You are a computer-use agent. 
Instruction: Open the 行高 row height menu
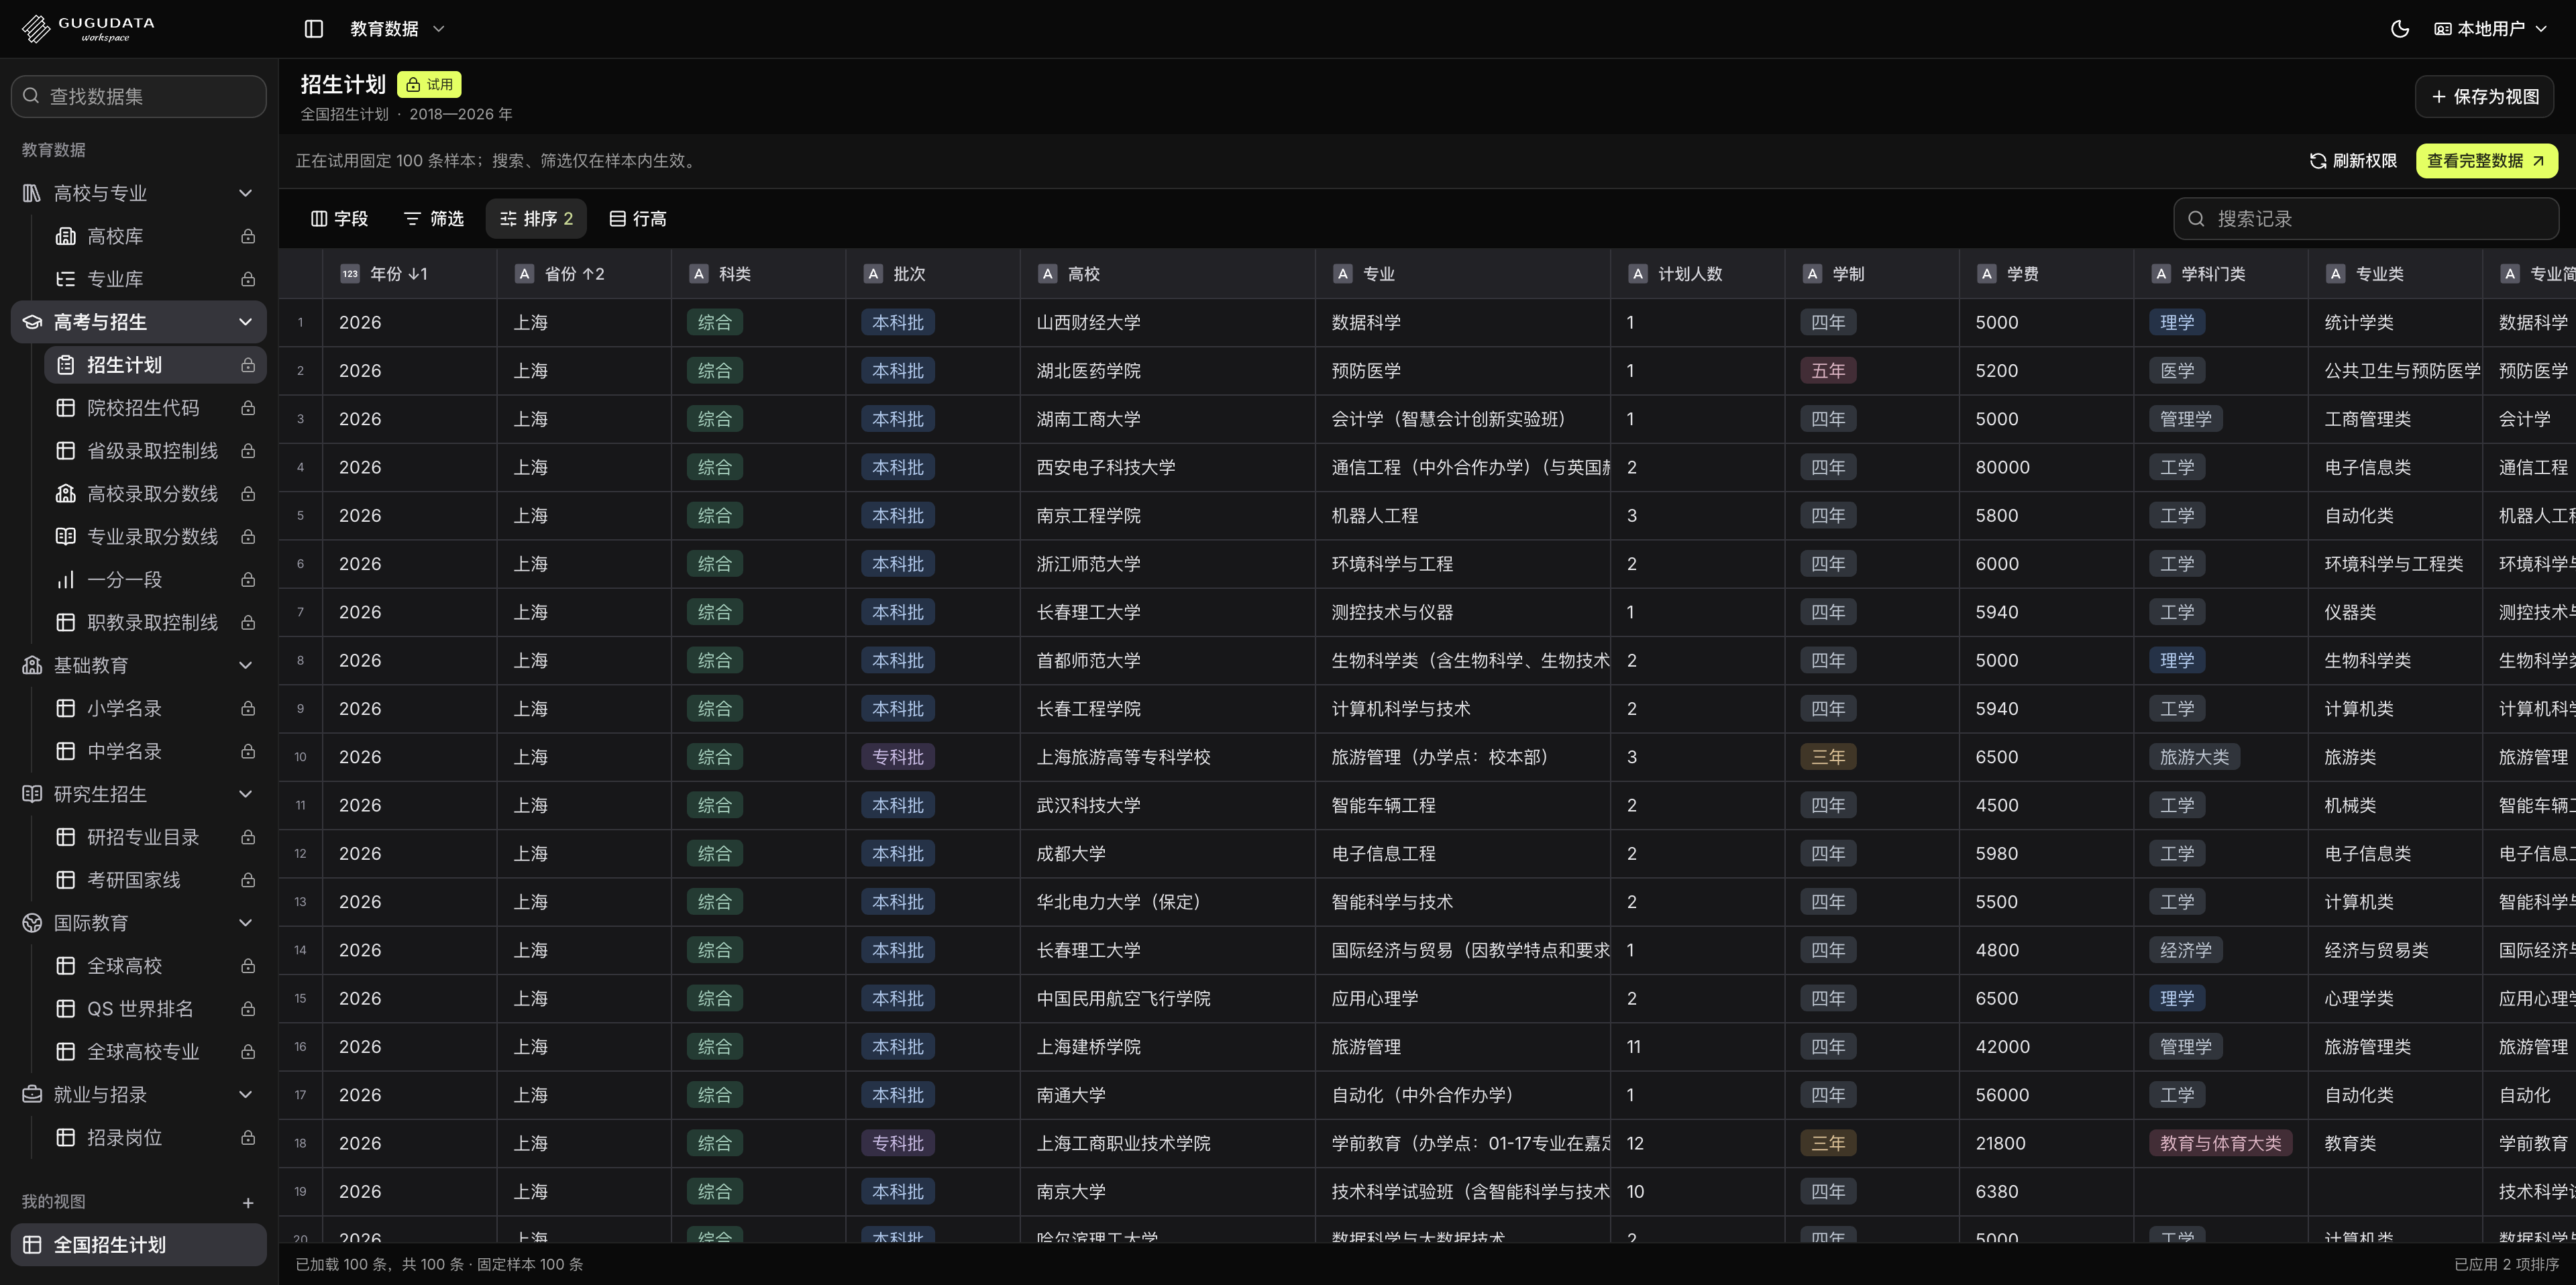pos(638,219)
